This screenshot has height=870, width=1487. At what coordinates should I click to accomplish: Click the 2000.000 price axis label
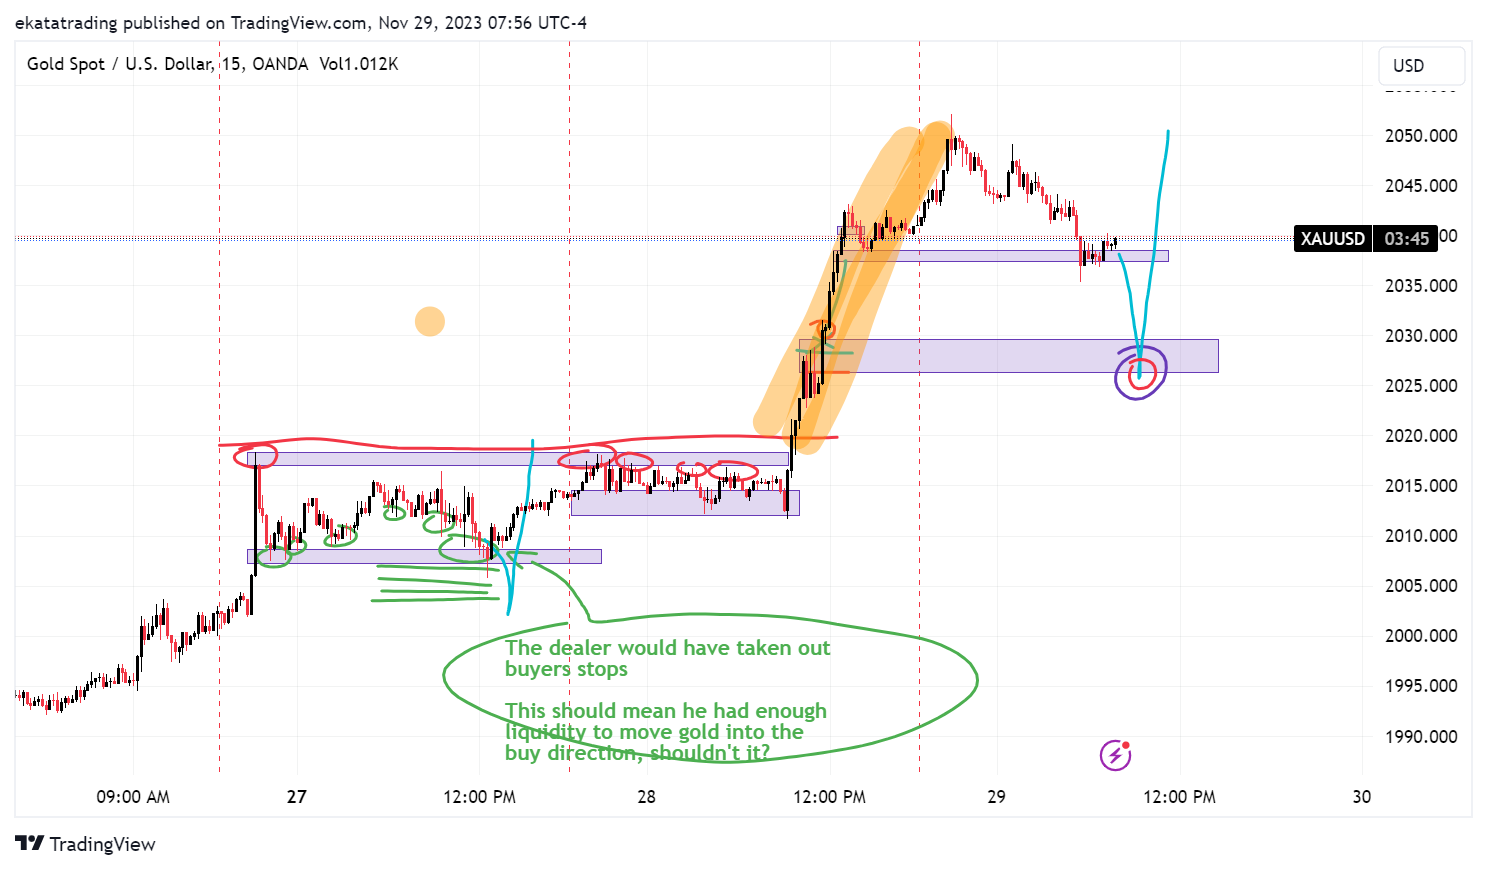coord(1421,636)
